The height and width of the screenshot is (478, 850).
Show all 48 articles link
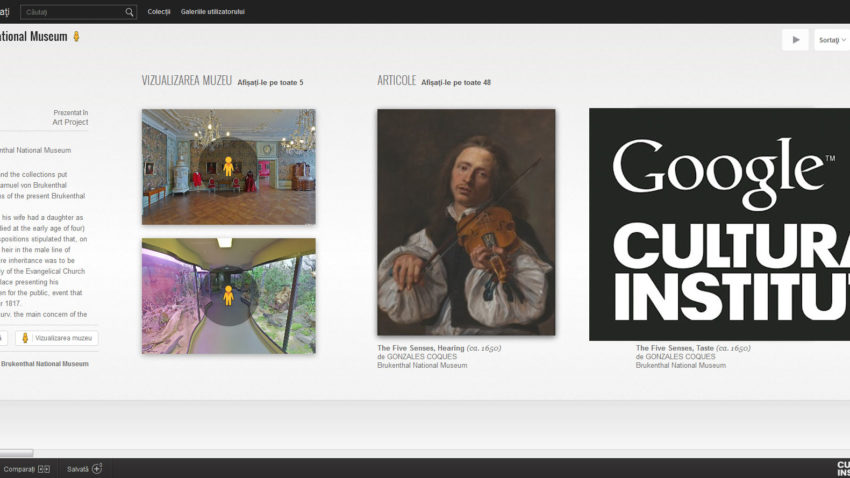(x=456, y=82)
